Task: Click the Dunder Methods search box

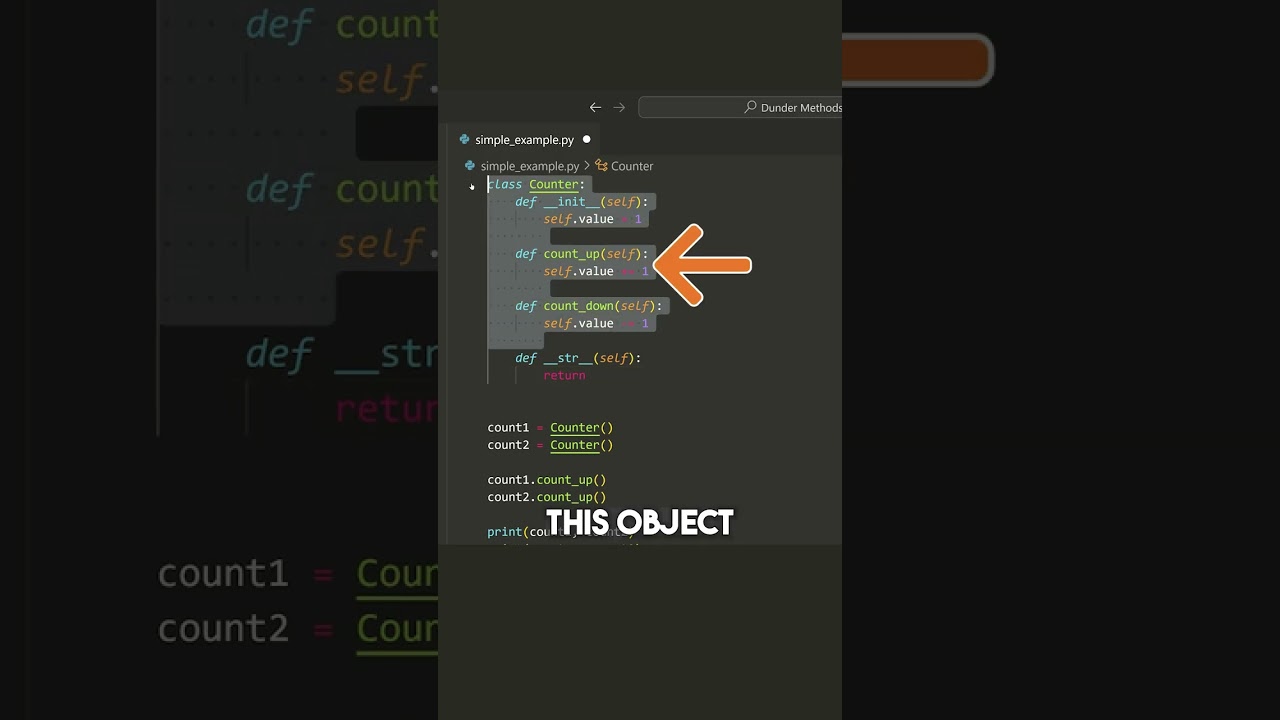Action: click(740, 107)
